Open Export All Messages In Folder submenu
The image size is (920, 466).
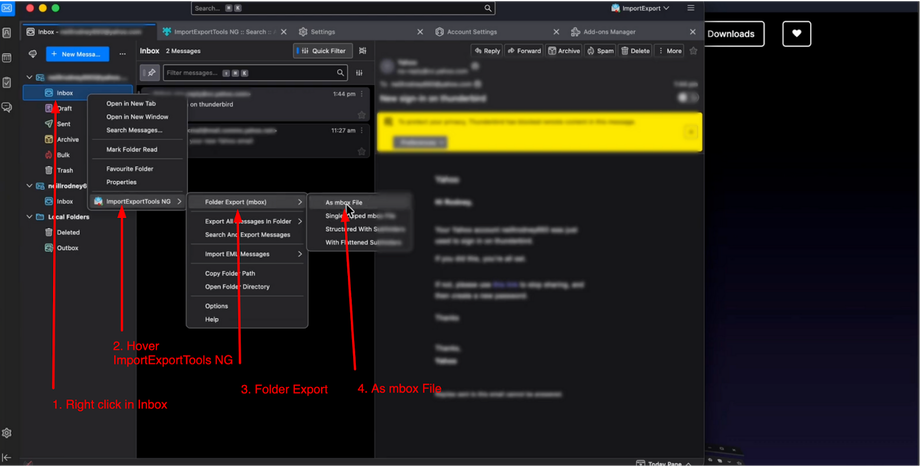click(247, 221)
